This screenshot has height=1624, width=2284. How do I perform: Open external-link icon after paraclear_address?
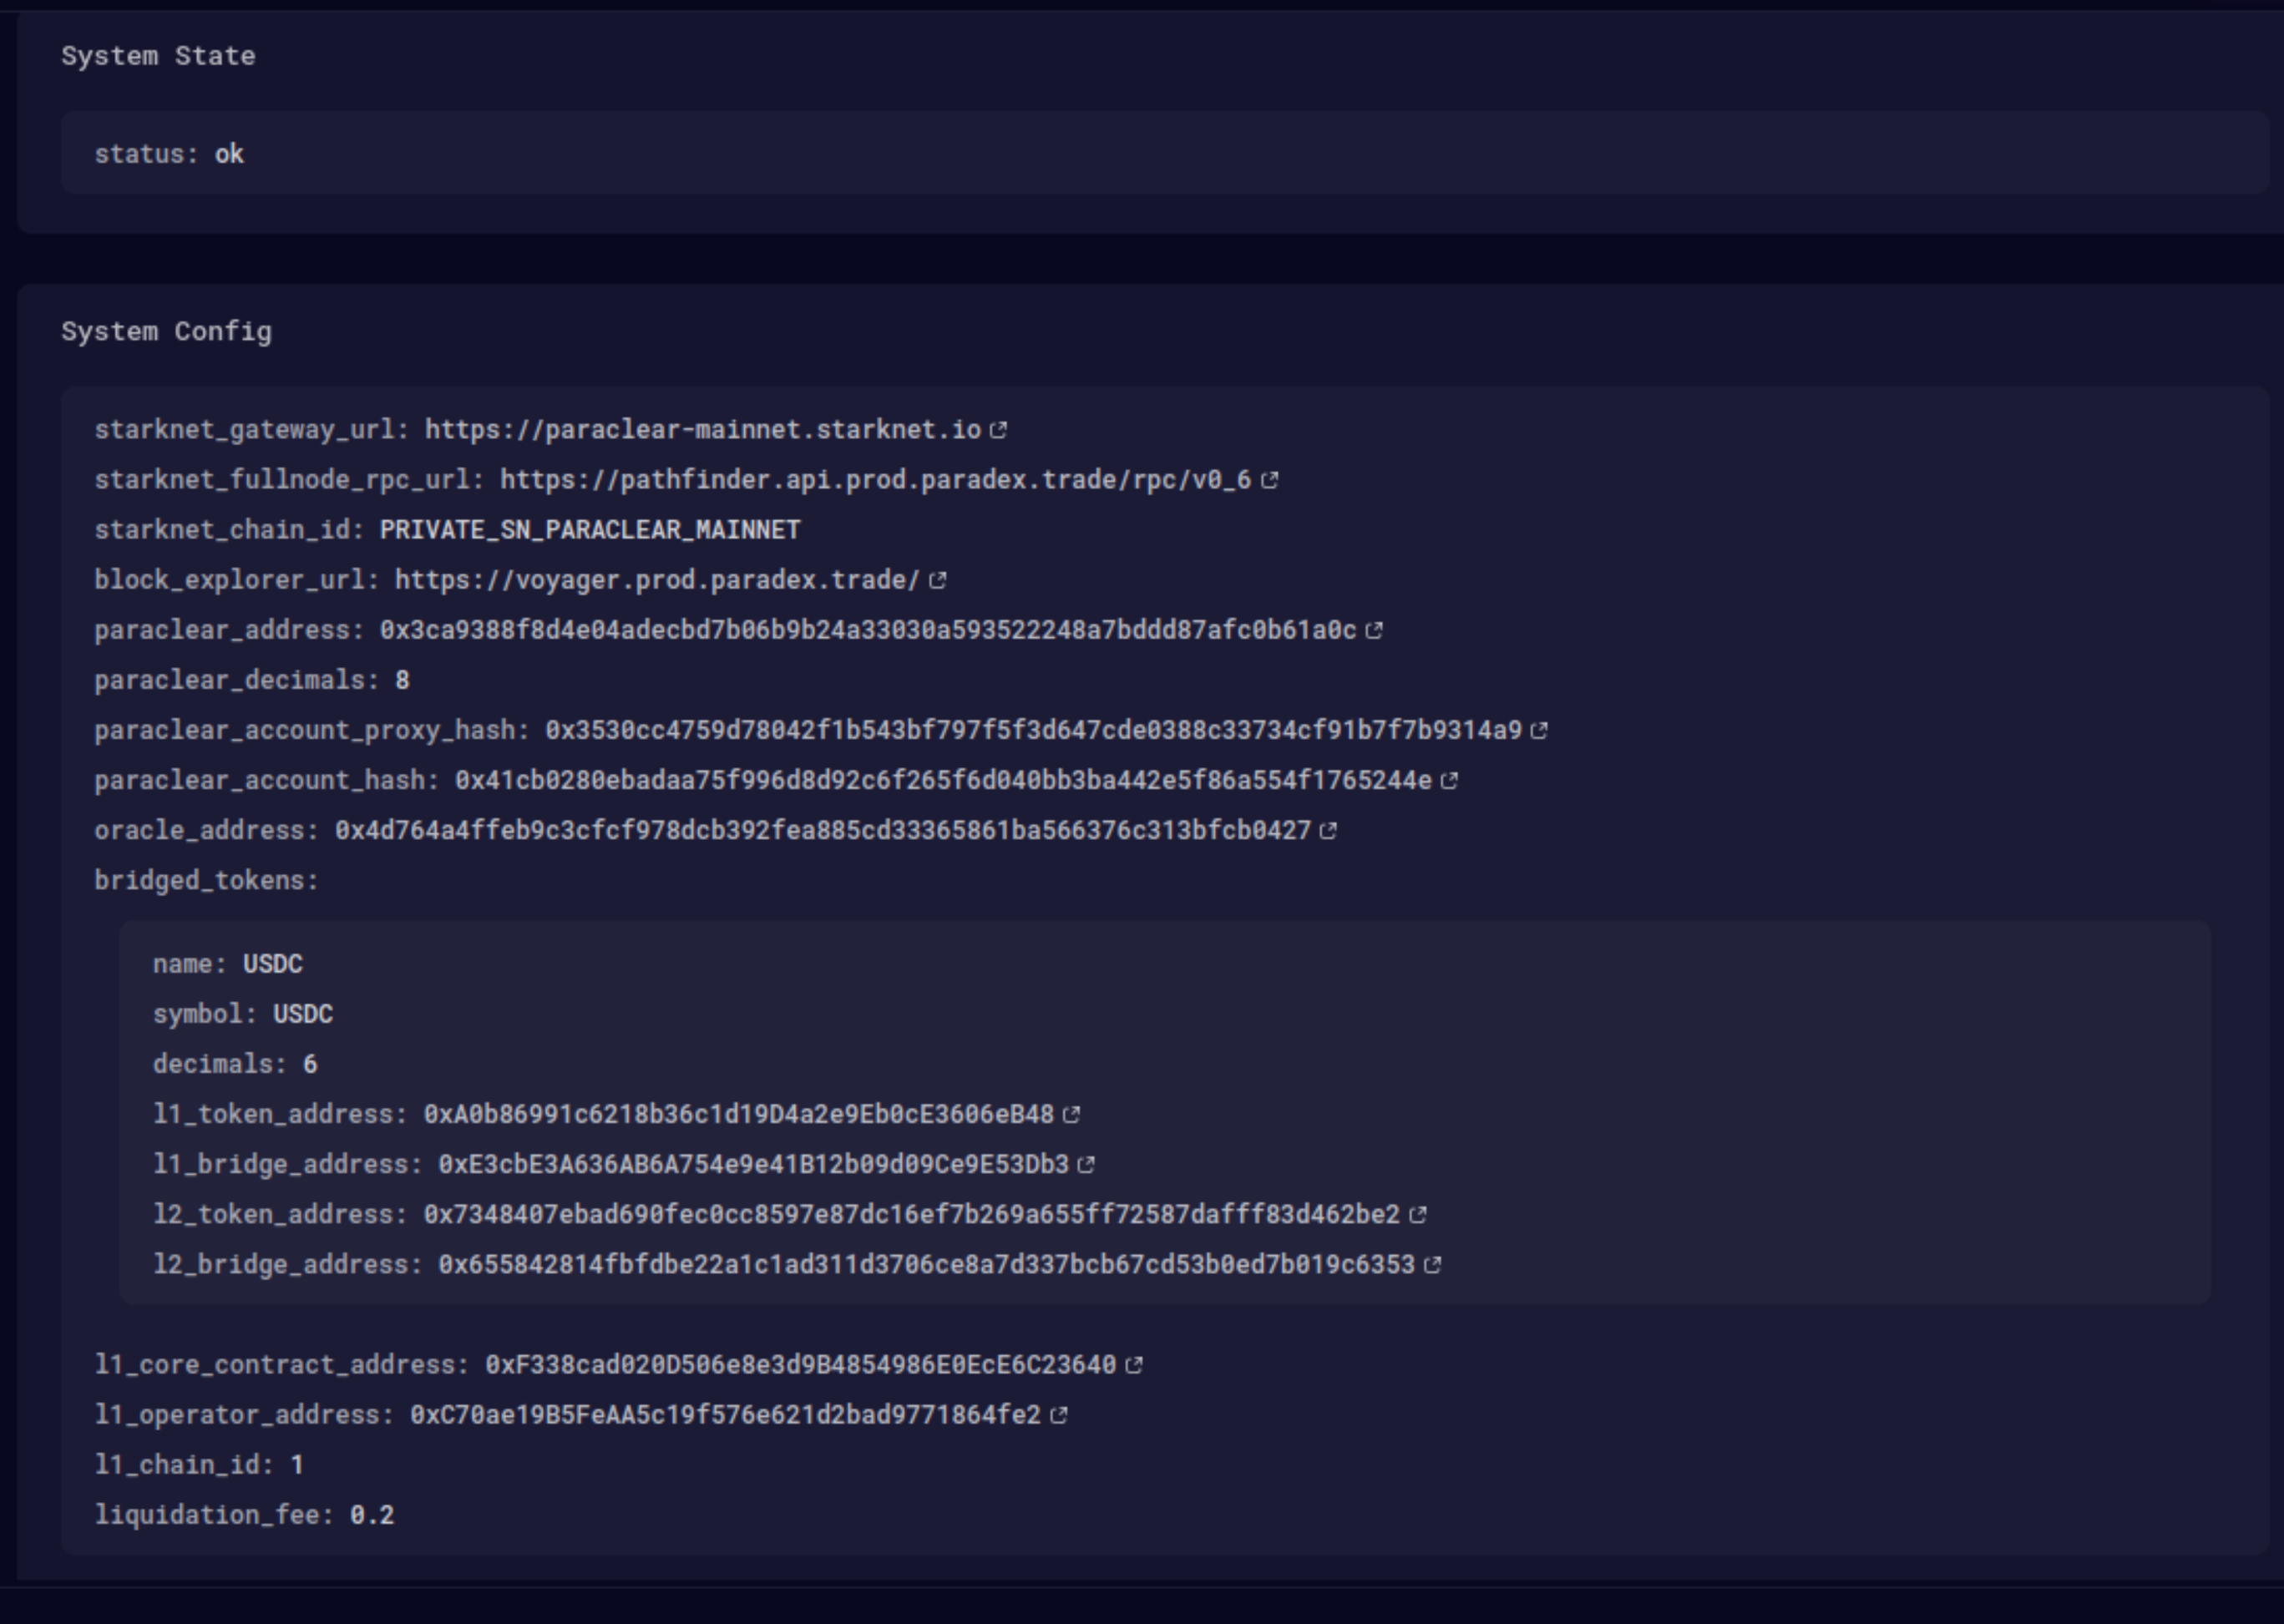[1374, 630]
